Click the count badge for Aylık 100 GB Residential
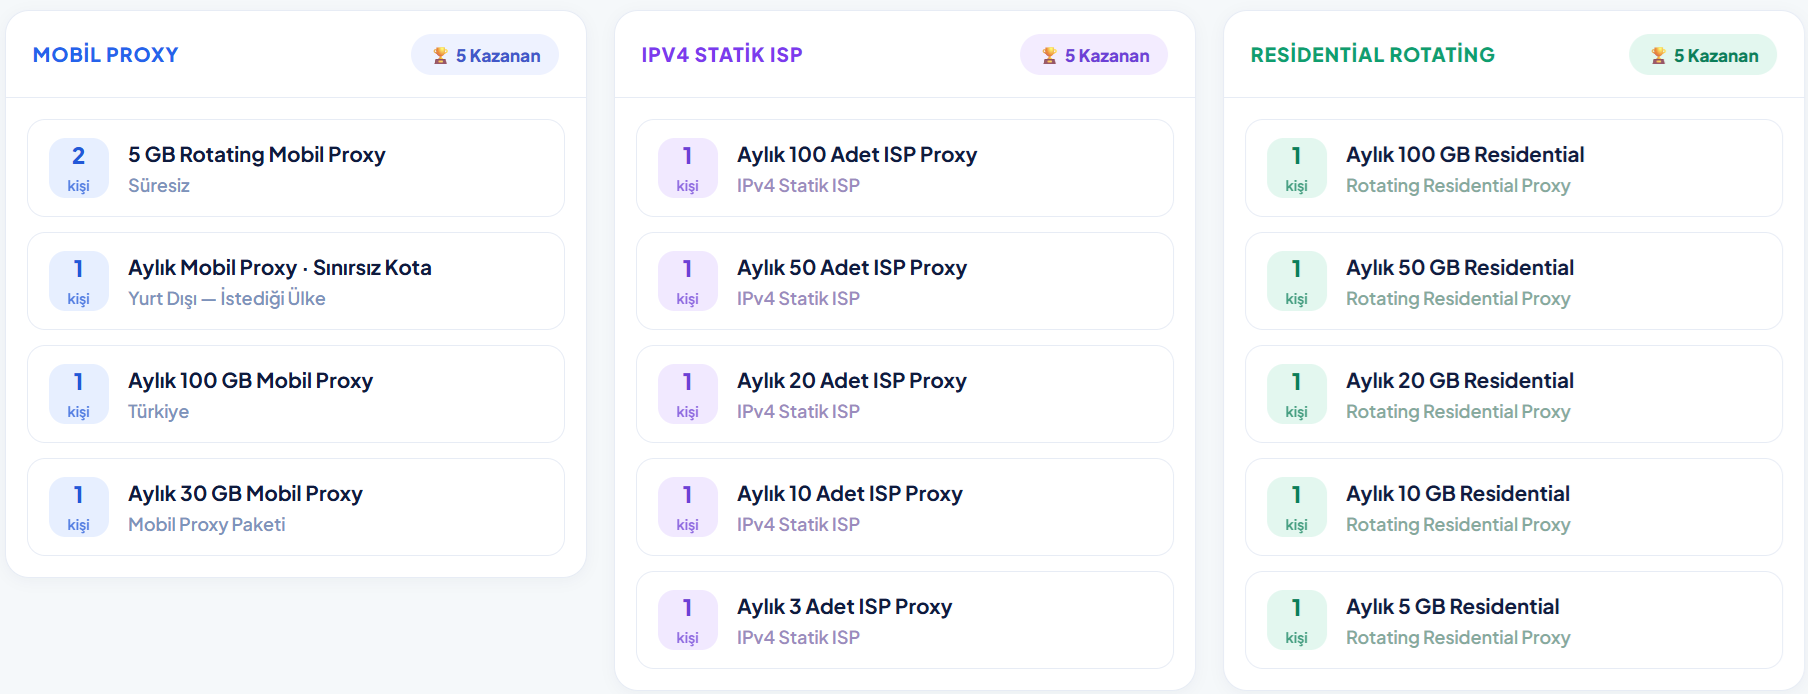 tap(1297, 168)
